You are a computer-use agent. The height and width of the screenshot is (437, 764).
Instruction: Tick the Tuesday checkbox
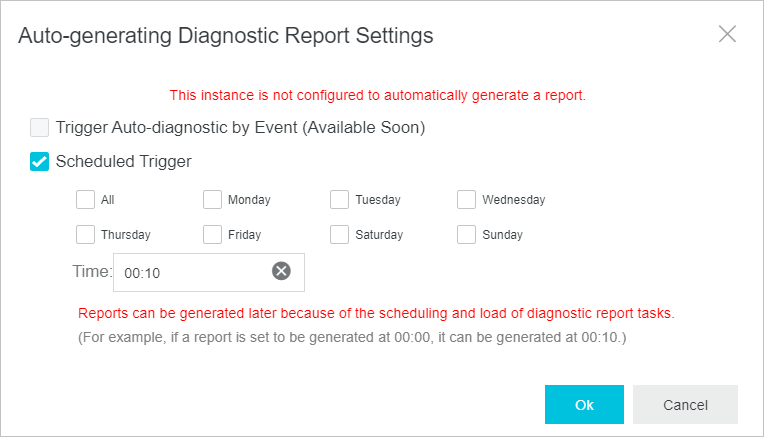coord(339,199)
